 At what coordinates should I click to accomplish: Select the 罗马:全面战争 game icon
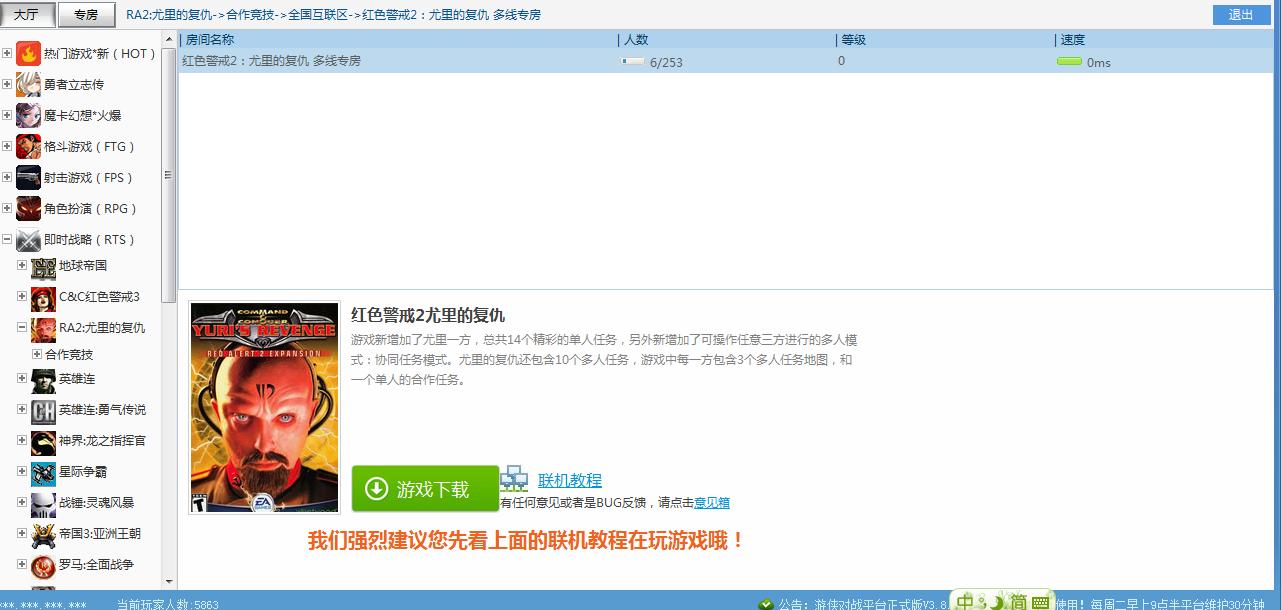point(43,566)
